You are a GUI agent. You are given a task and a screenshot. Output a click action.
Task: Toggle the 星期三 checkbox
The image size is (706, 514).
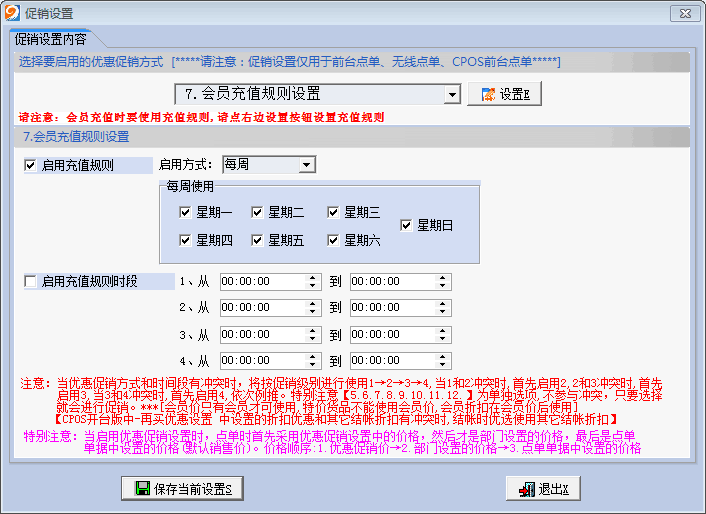click(x=333, y=212)
